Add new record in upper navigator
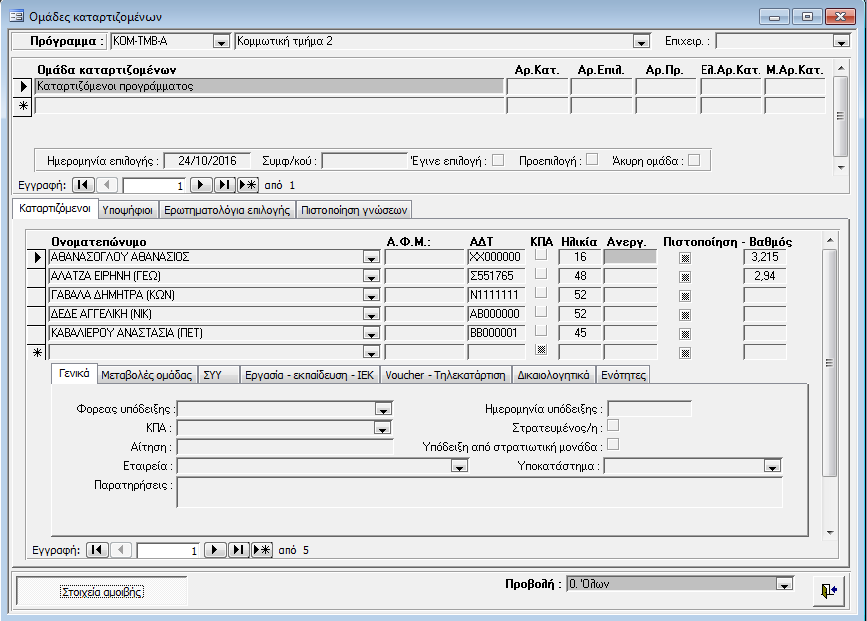The height and width of the screenshot is (621, 867). [248, 185]
